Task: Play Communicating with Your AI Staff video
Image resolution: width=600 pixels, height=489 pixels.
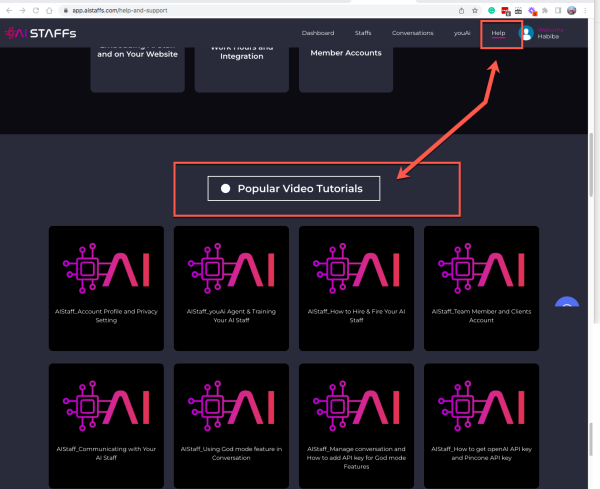Action: coord(106,426)
